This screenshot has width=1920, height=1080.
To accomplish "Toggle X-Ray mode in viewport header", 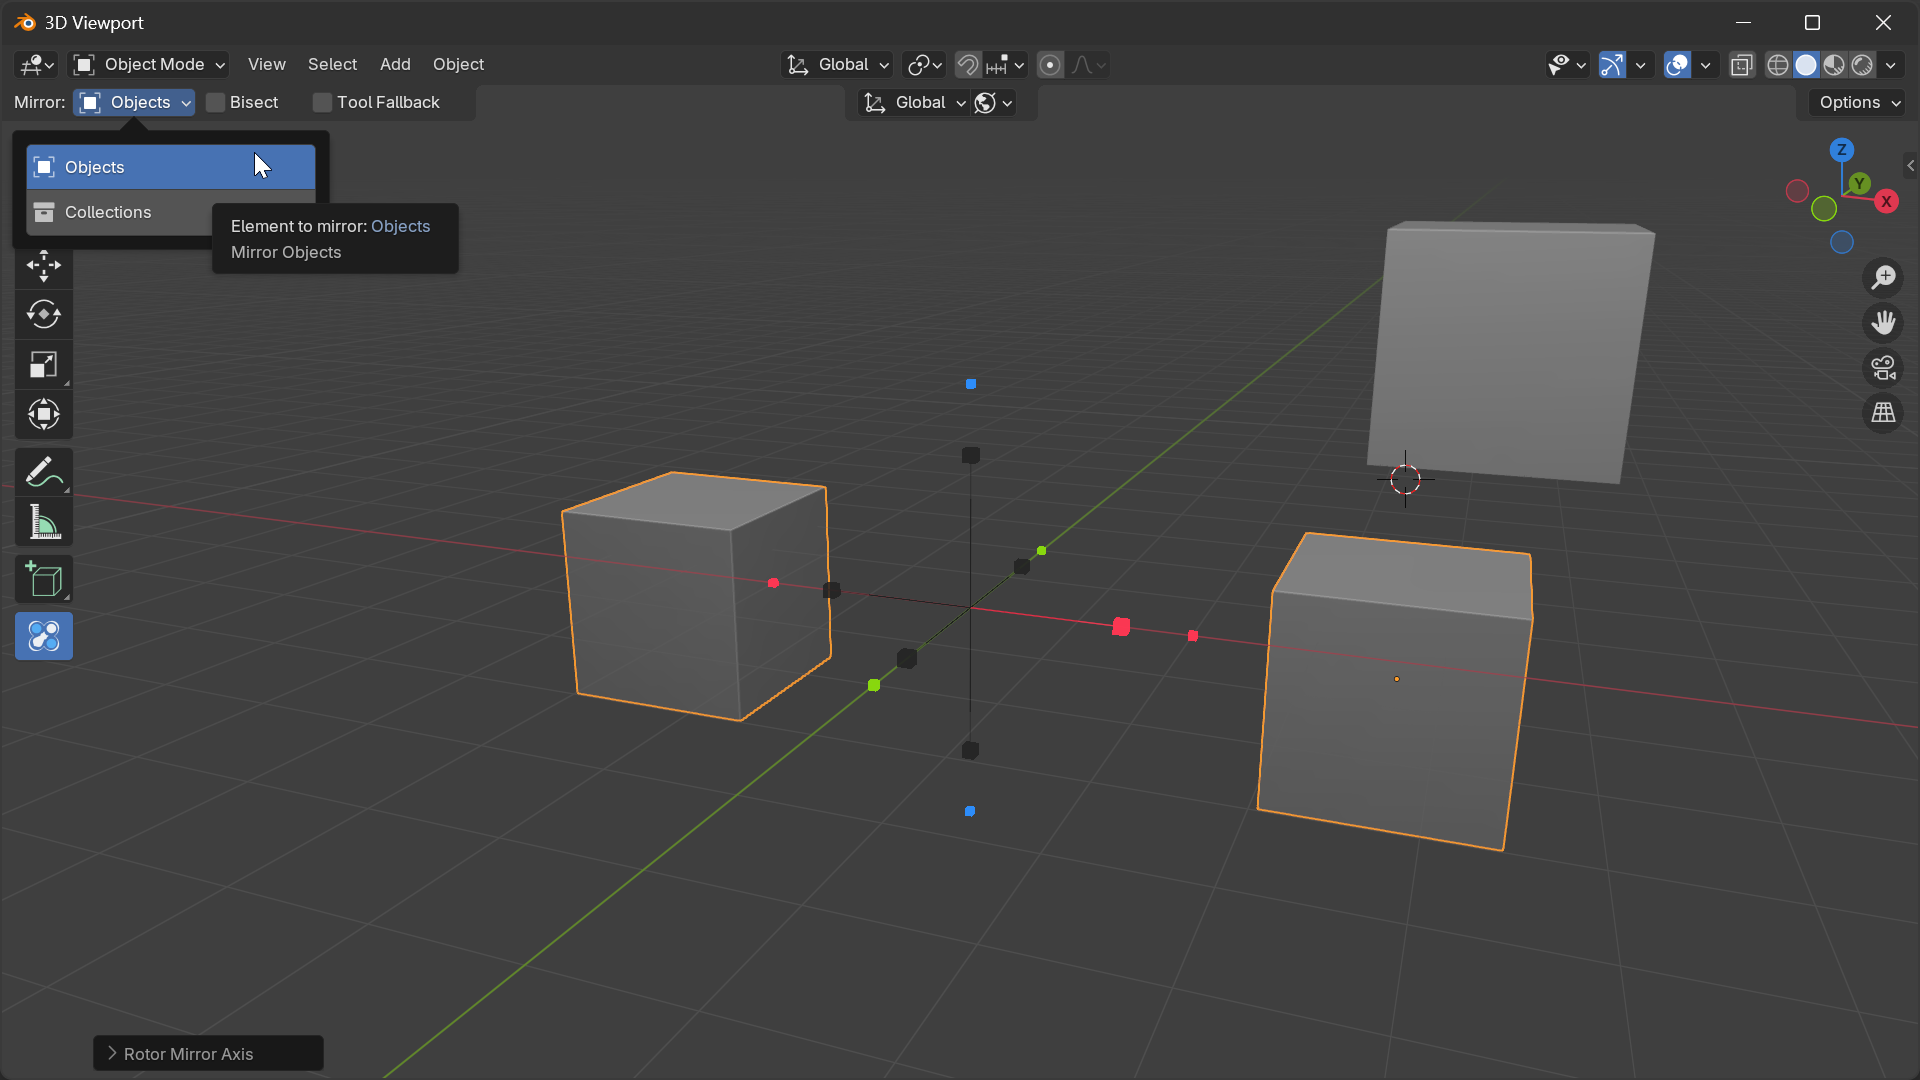I will coord(1742,64).
